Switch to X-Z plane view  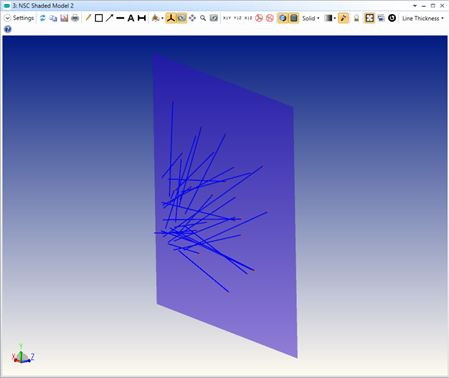click(x=248, y=18)
